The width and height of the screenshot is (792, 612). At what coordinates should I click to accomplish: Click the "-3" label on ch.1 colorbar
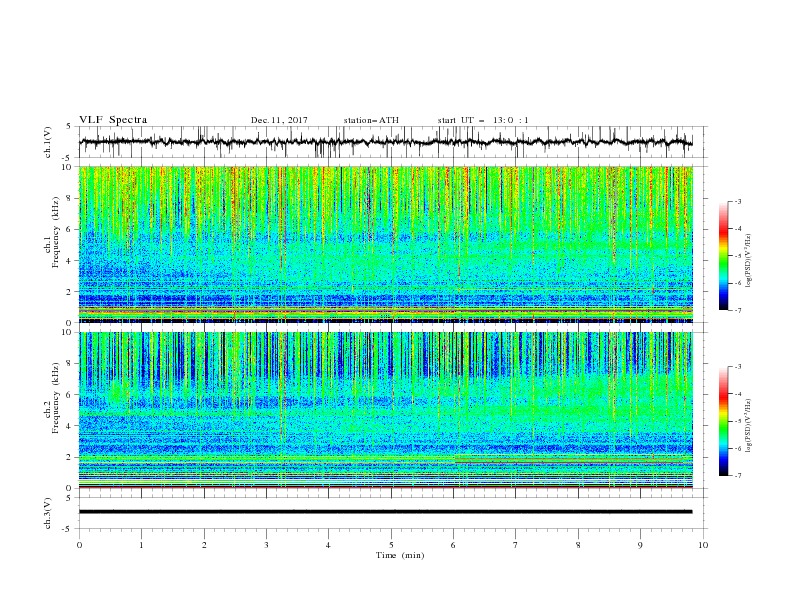pos(737,201)
